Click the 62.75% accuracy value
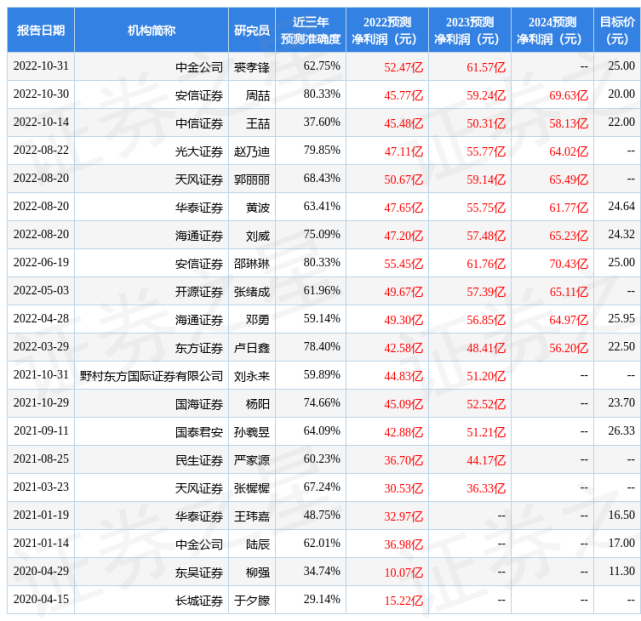641x621 pixels. [x=322, y=66]
